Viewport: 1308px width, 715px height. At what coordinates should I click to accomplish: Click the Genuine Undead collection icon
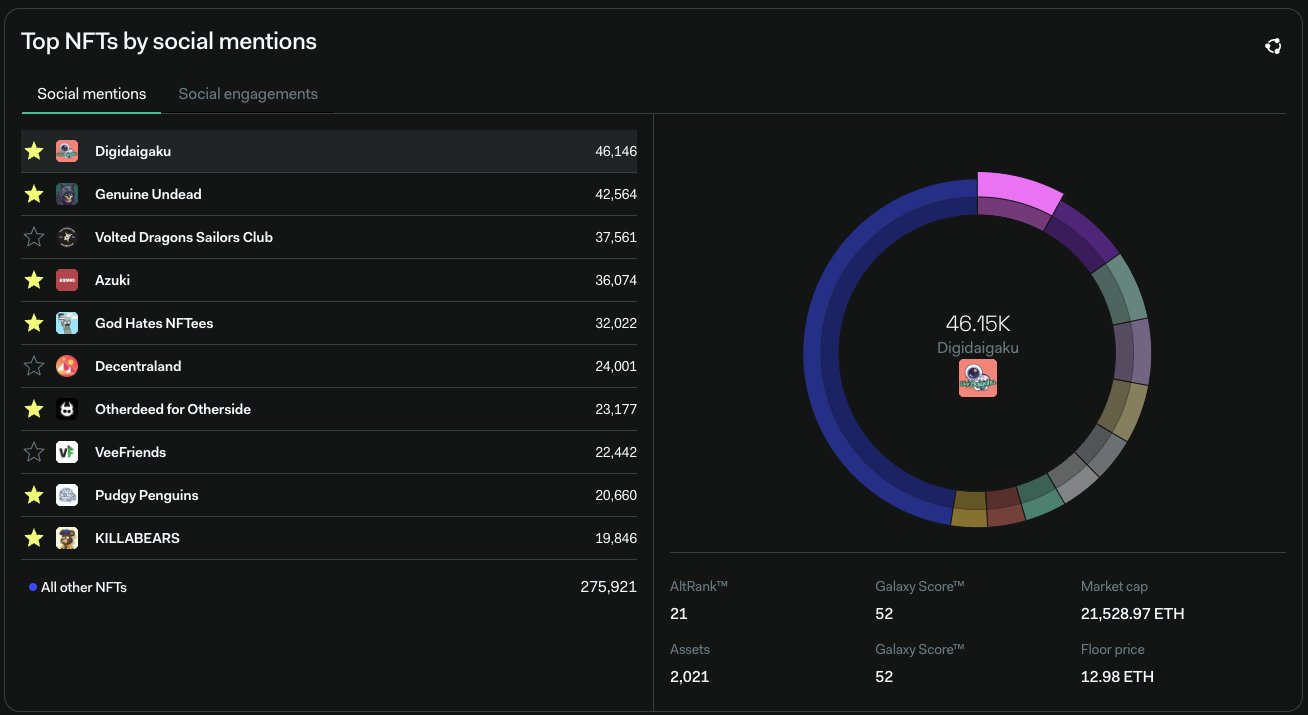(67, 194)
